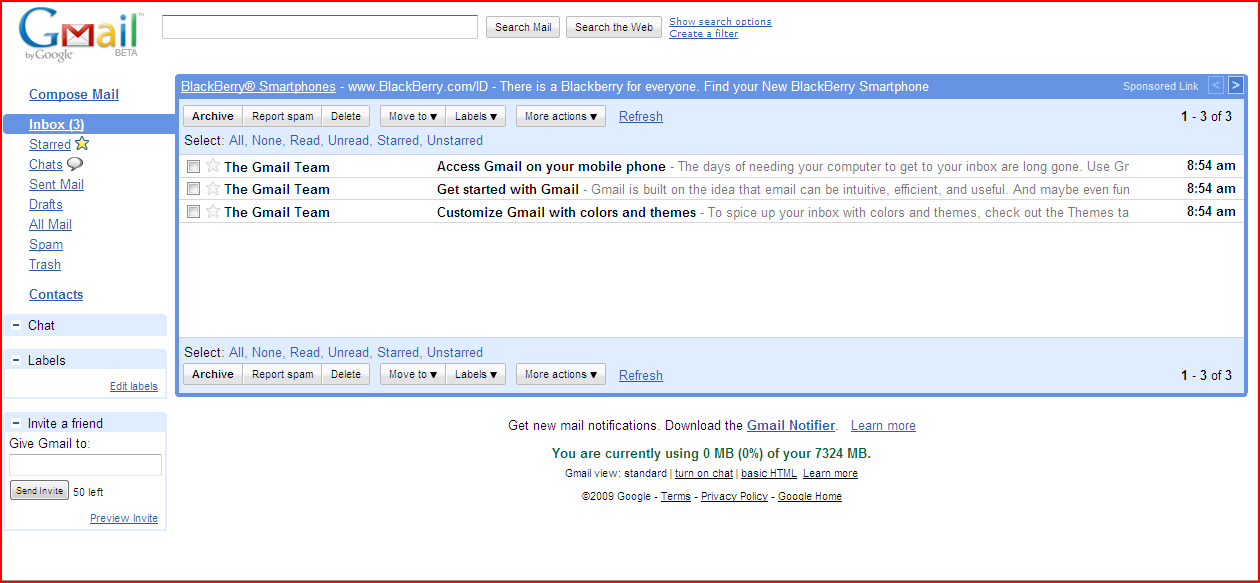Viewport: 1260px width, 583px height.
Task: Open the Inbox (3) folder
Action: point(56,124)
